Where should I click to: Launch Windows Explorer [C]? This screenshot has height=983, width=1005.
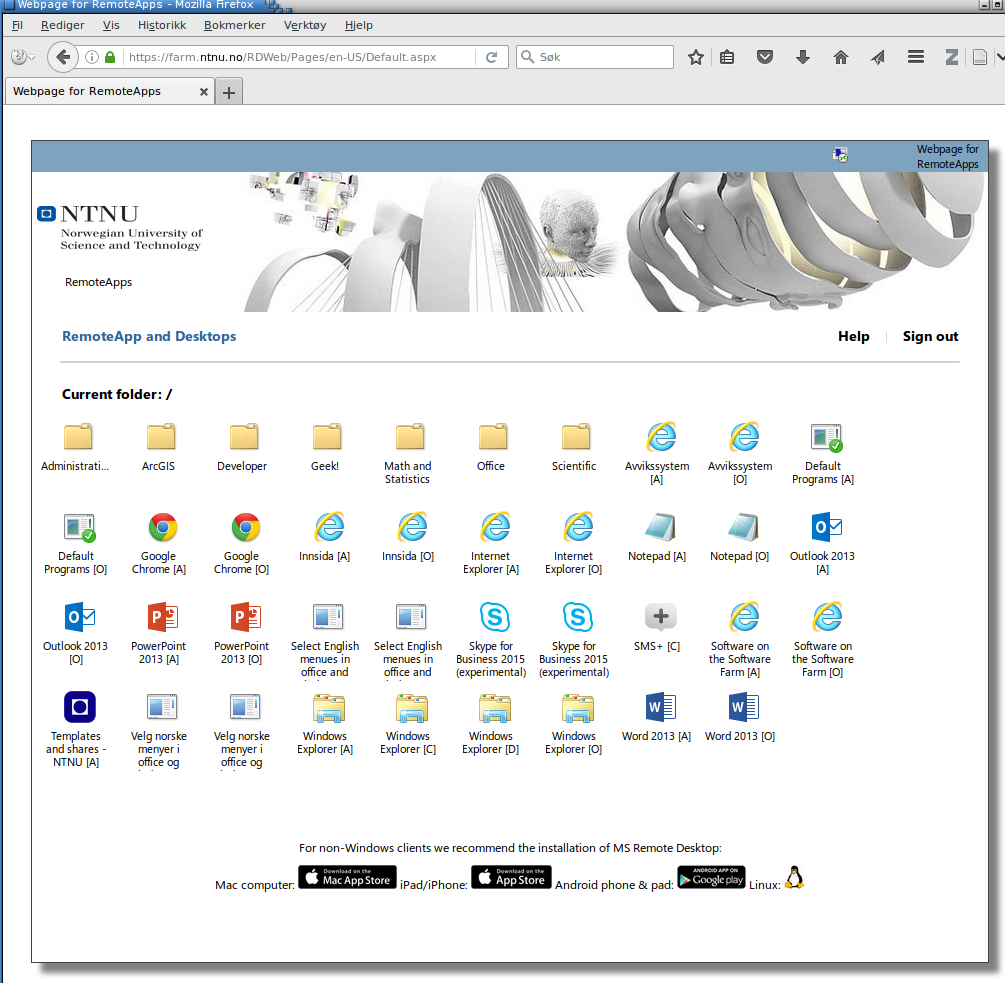tap(411, 708)
